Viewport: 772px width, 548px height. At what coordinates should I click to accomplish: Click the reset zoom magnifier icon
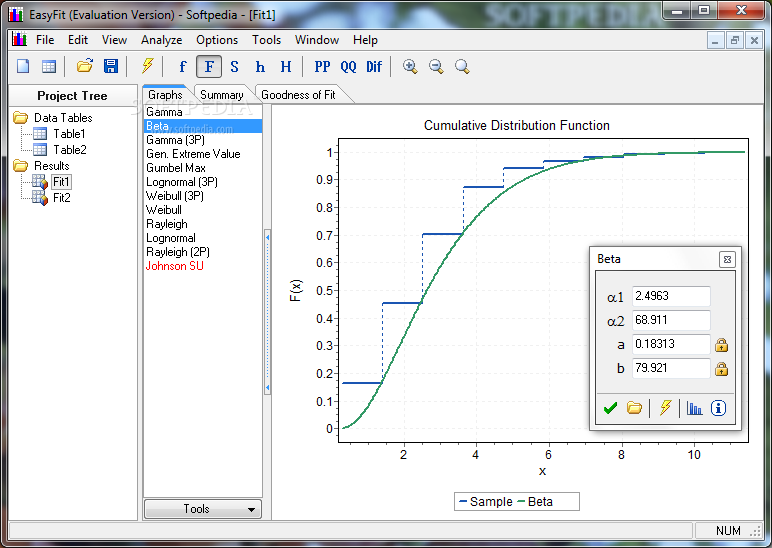[x=462, y=66]
